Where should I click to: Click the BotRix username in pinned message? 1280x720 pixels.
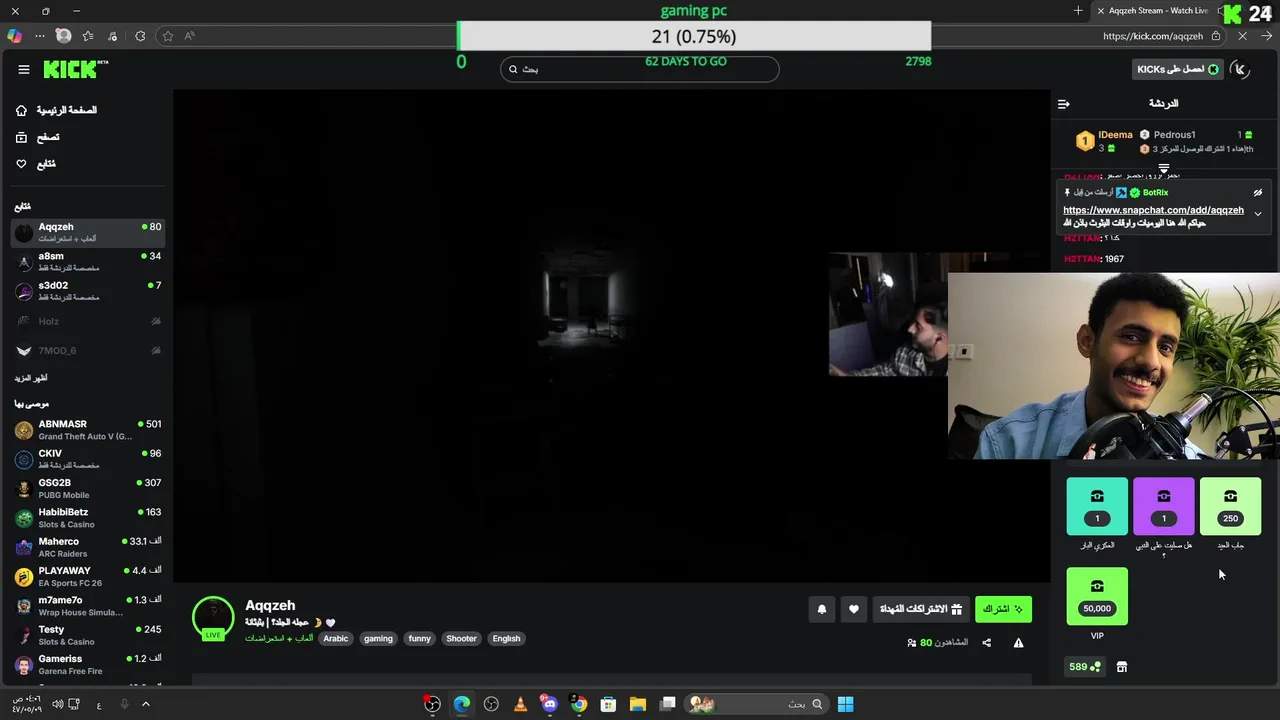point(1155,192)
